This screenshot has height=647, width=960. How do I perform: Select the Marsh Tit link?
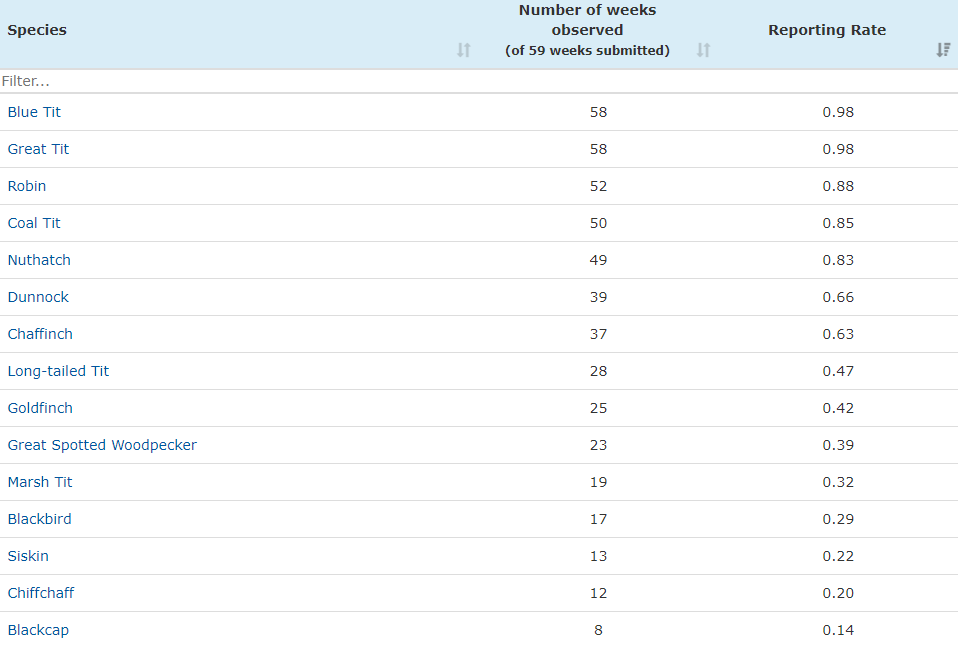40,482
